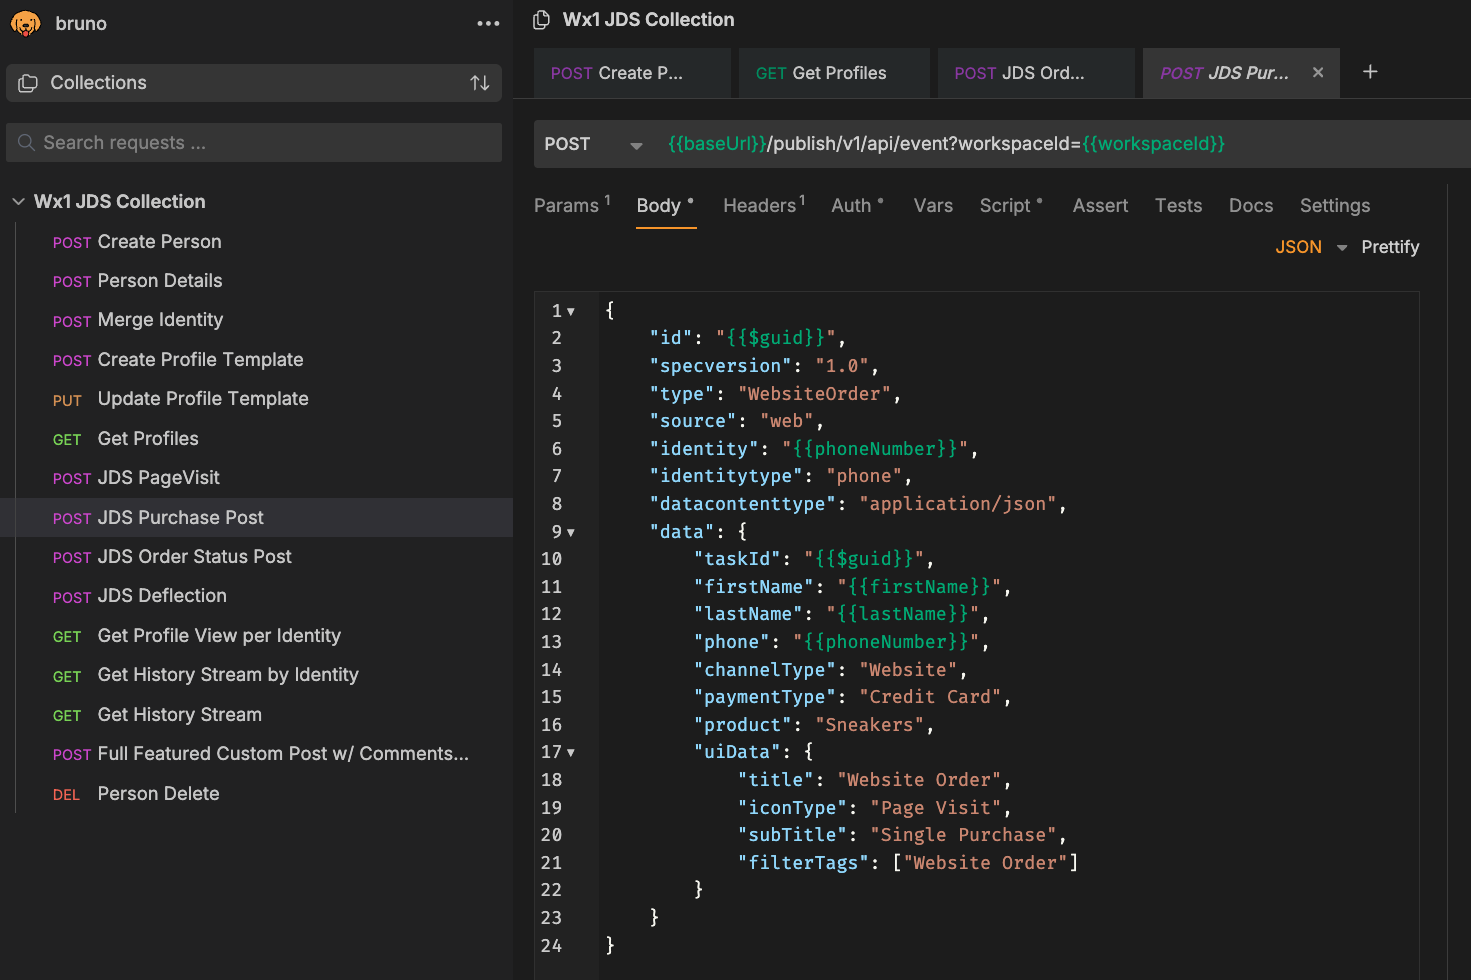Click the Collections header button
1471x980 pixels.
pyautogui.click(x=254, y=83)
